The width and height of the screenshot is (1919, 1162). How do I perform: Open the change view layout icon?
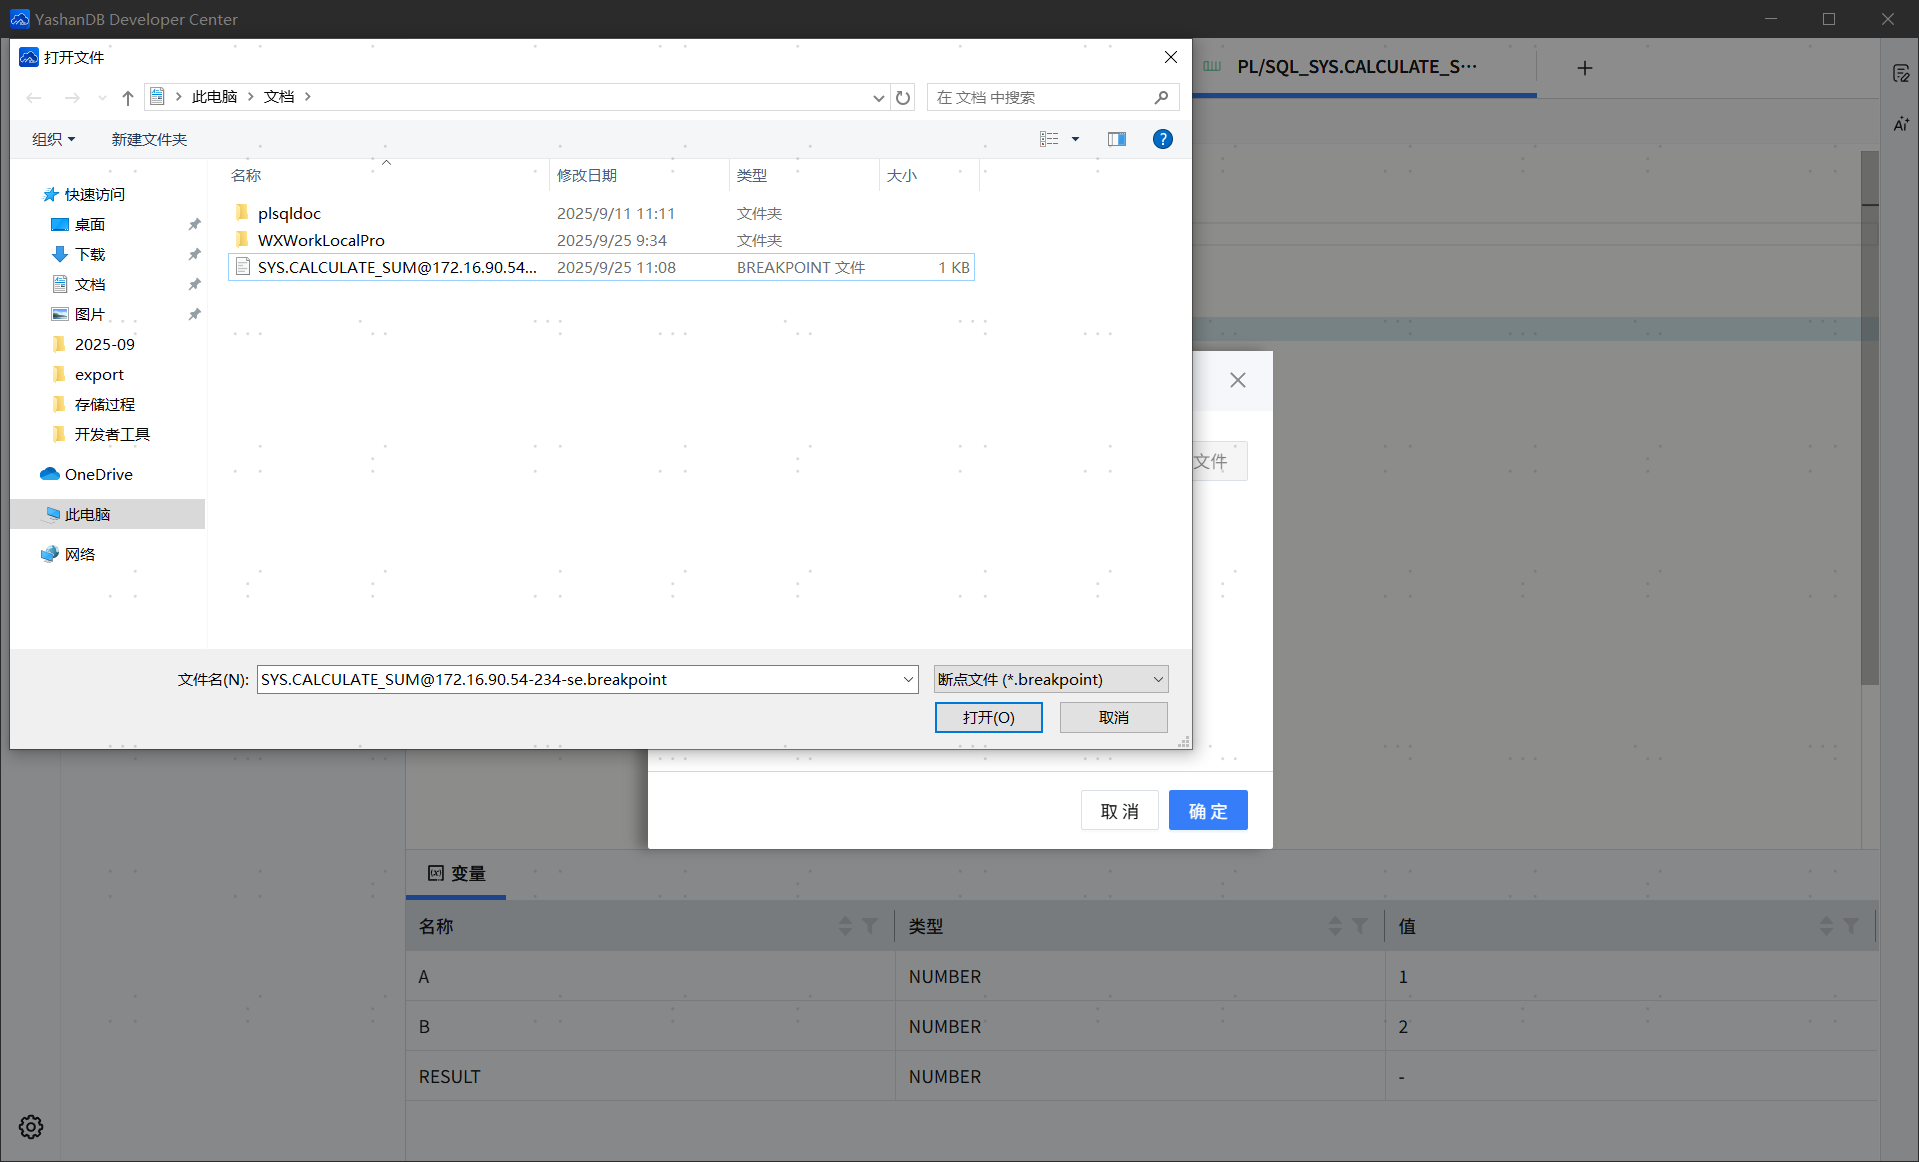tap(1049, 139)
